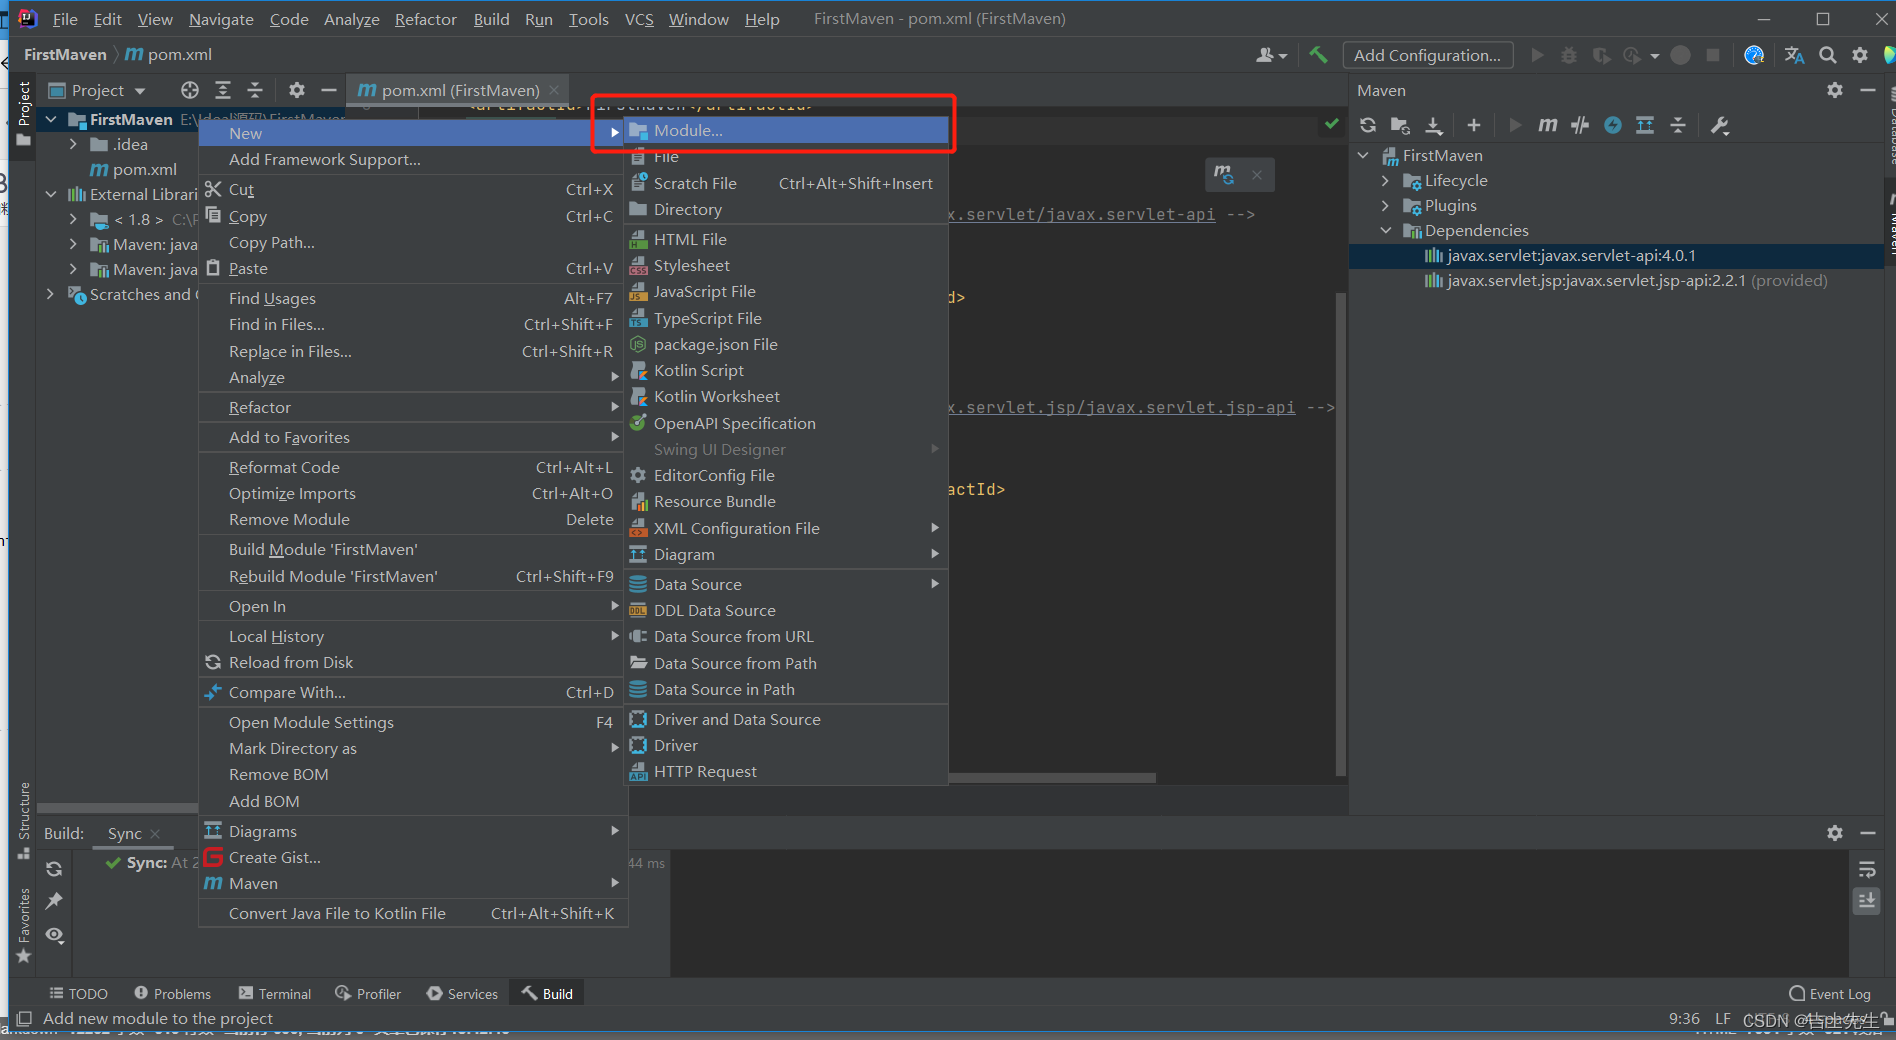
Task: Create new HTML File
Action: (x=786, y=239)
